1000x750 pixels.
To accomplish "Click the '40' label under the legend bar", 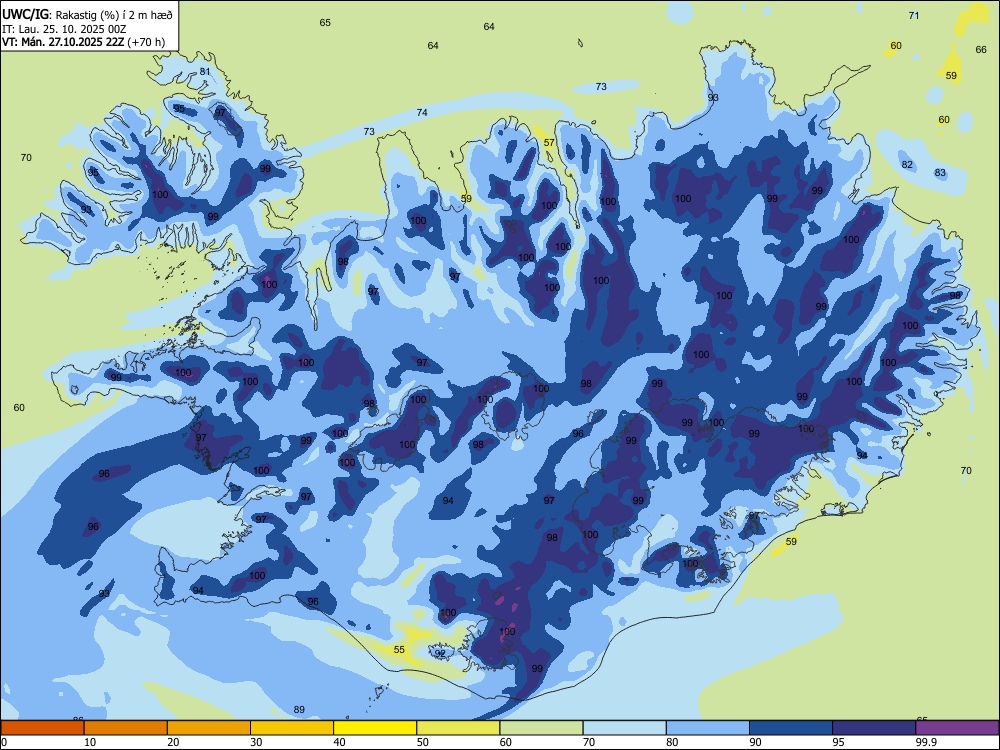I will pos(339,742).
